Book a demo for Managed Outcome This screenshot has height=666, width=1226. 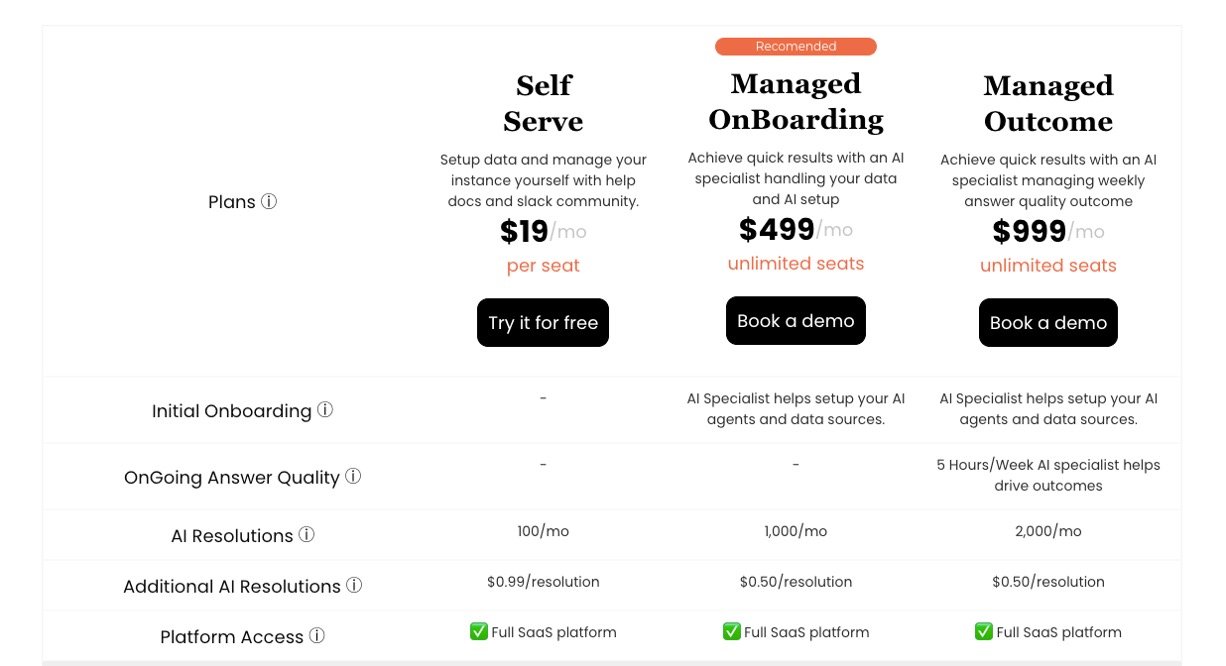coord(1048,323)
